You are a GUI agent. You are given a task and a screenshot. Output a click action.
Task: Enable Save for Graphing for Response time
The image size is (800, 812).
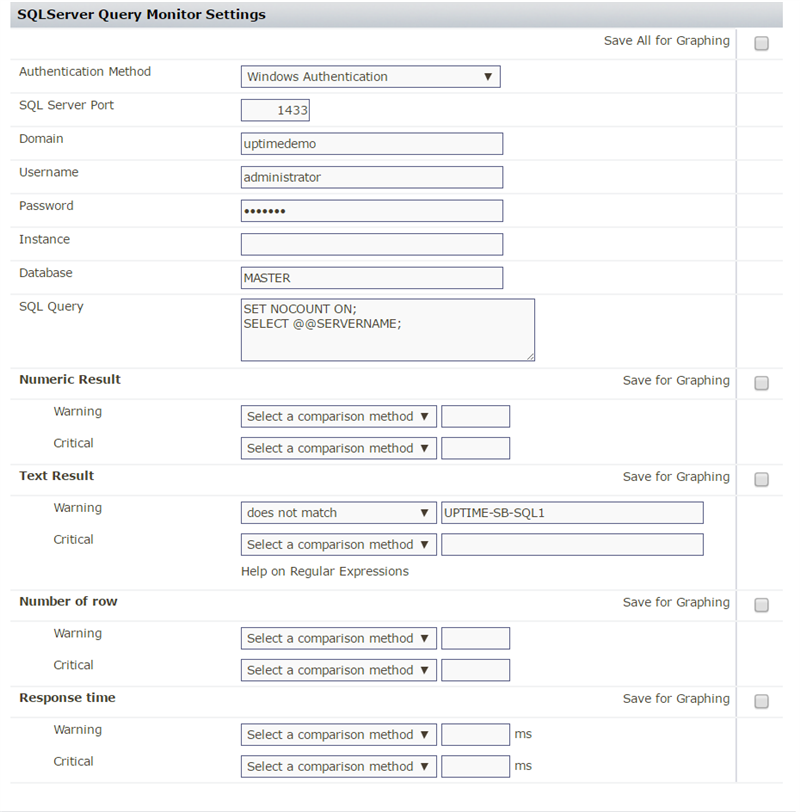coord(761,701)
